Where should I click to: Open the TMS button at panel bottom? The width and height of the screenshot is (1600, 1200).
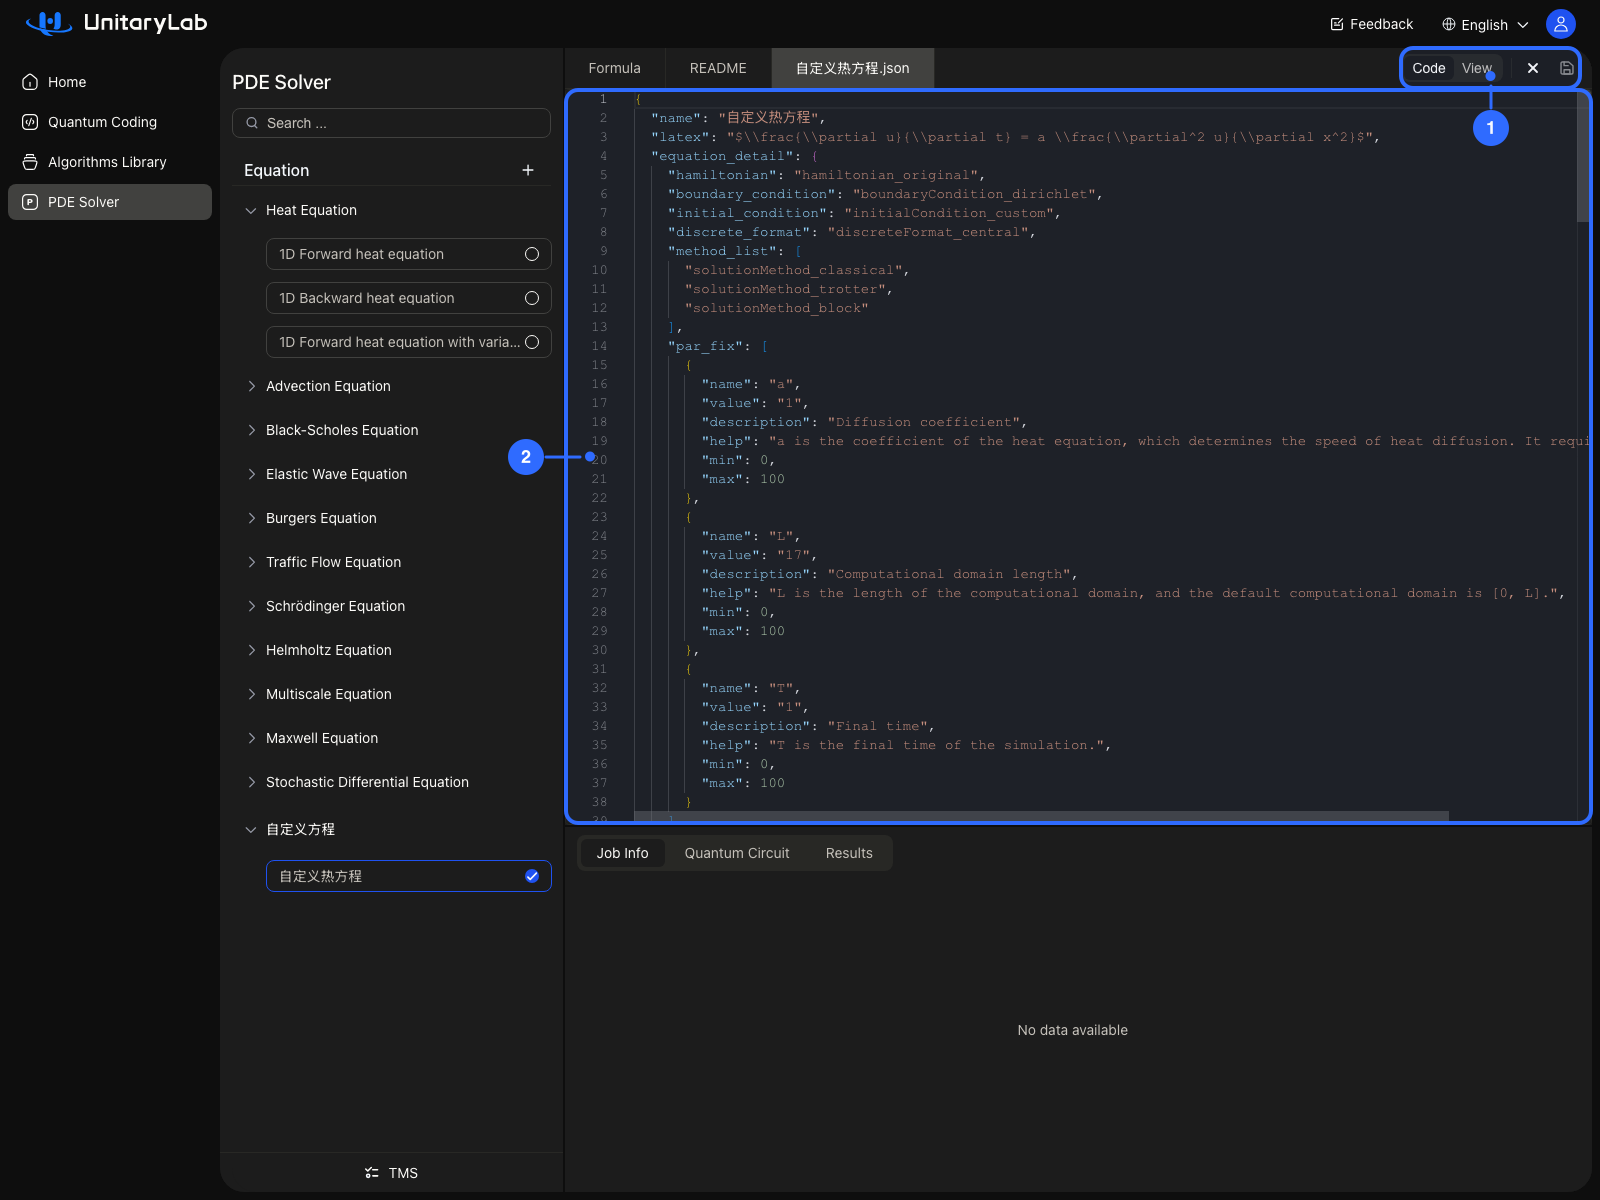(392, 1173)
